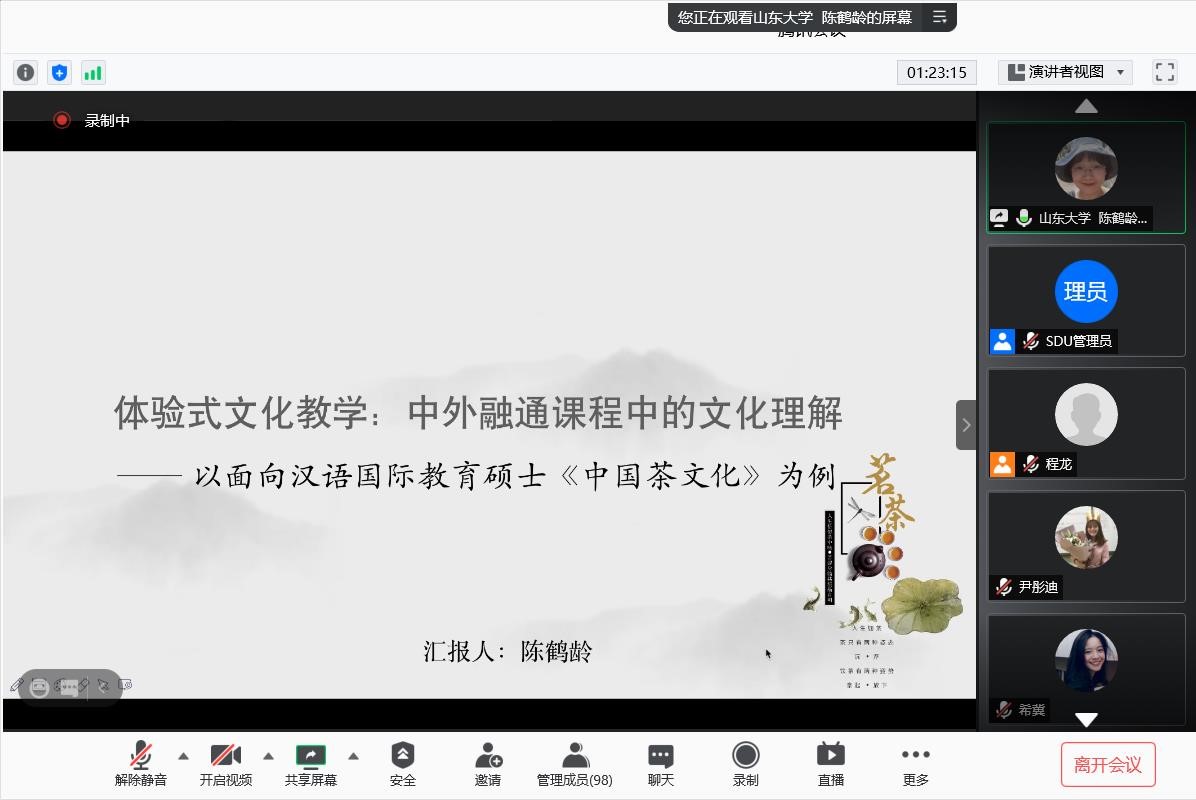Viewport: 1196px width, 800px height.
Task: Open the meeting info icon
Action: 25,72
